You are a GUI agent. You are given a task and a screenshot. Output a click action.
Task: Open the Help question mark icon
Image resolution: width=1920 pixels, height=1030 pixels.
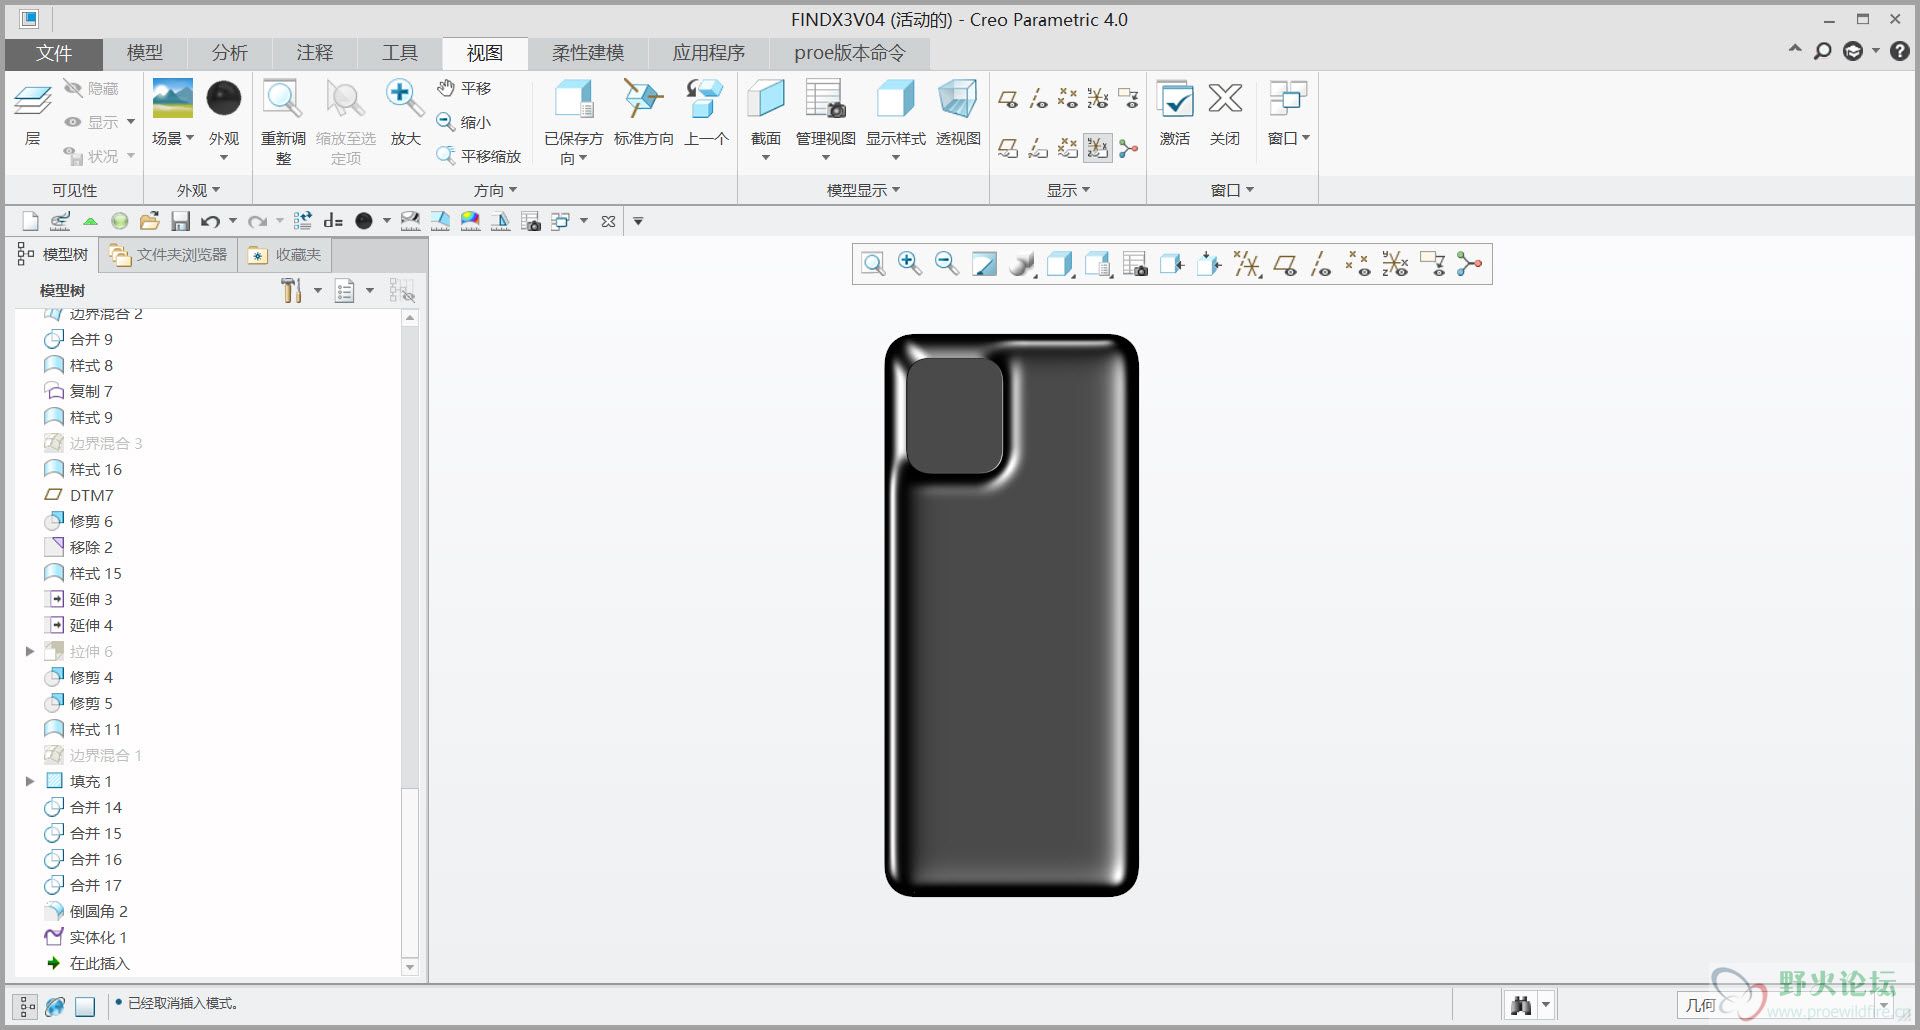[1900, 51]
